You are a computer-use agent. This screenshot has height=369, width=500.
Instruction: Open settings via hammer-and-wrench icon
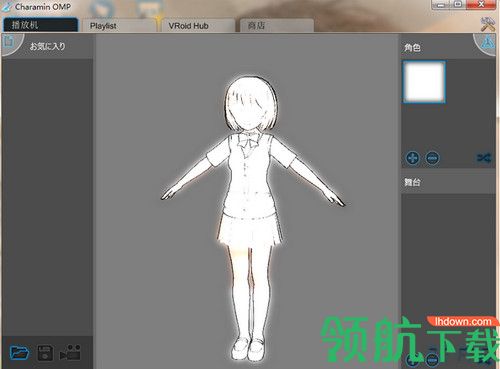[x=488, y=24]
